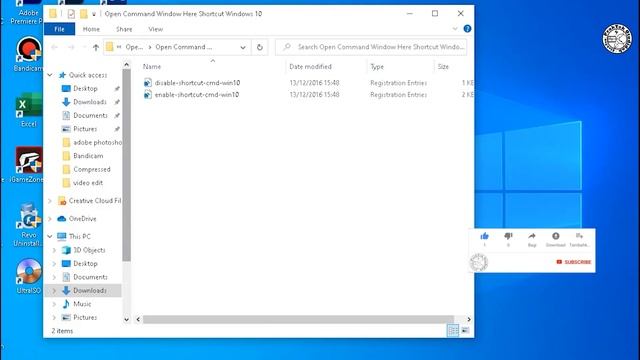Open Downloads under Quick access

tap(89, 102)
